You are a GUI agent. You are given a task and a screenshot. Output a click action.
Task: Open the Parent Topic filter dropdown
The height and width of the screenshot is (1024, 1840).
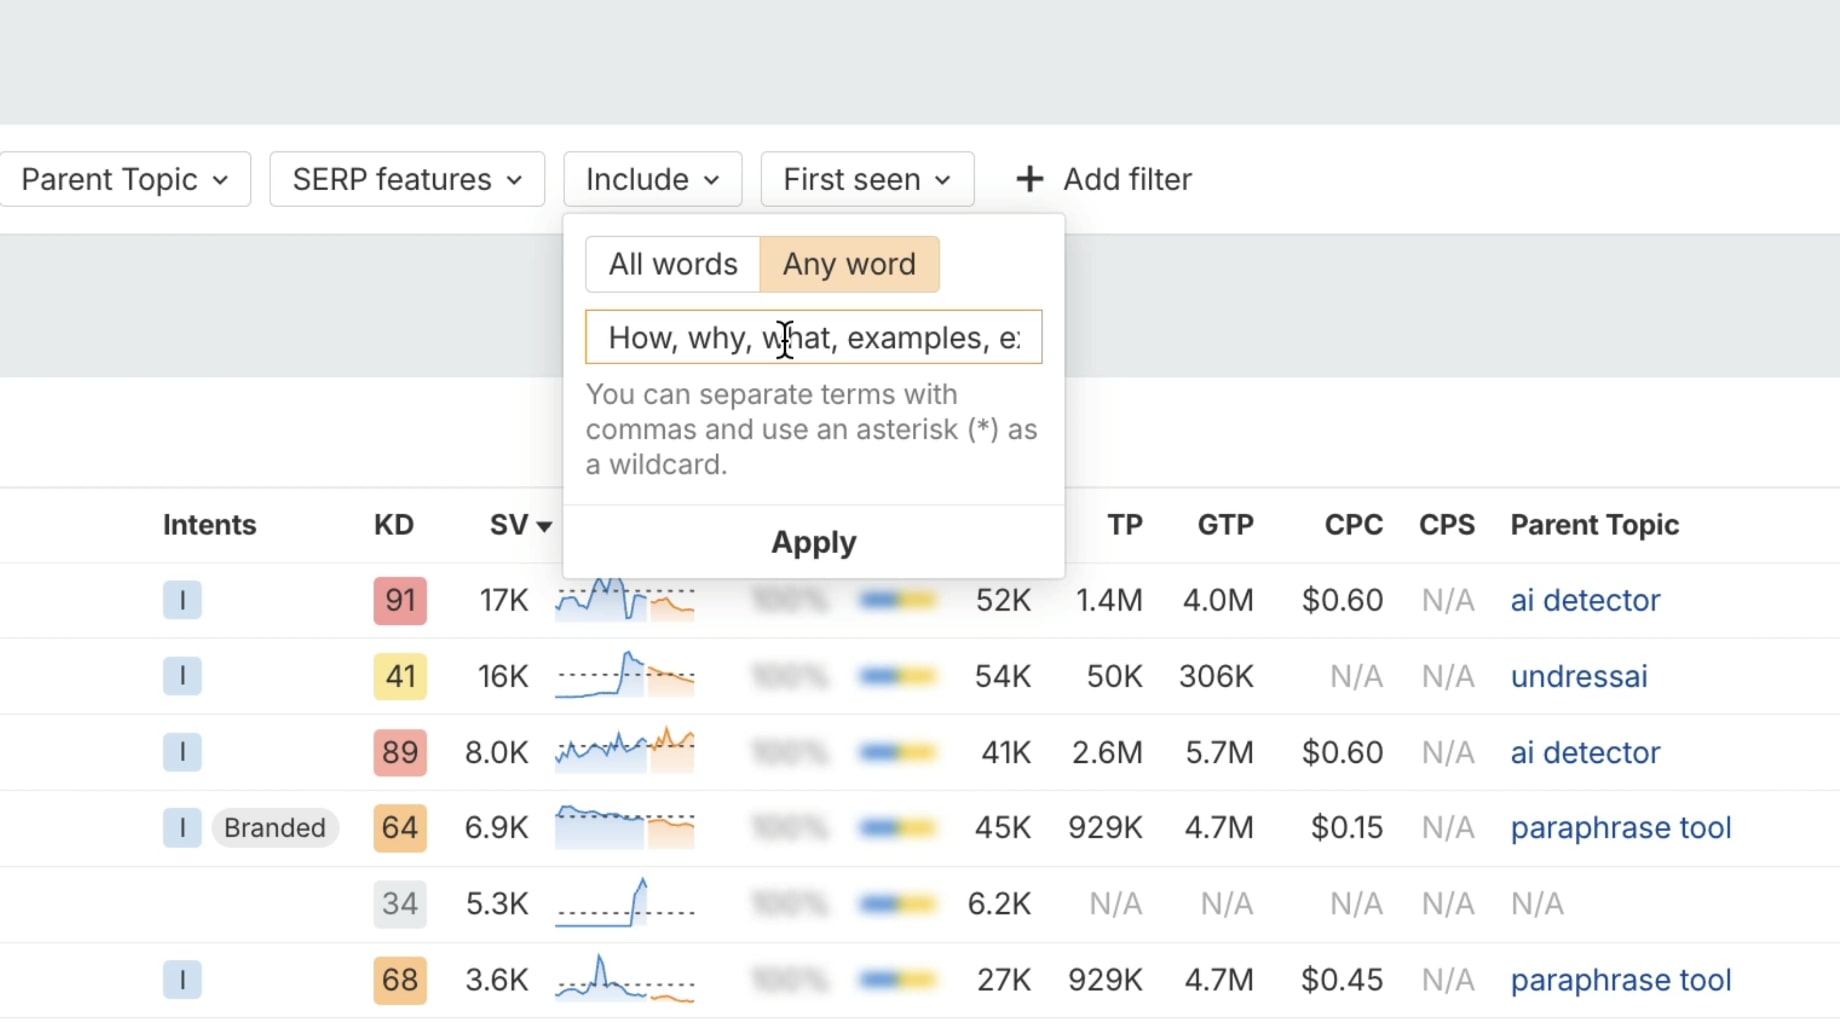125,179
